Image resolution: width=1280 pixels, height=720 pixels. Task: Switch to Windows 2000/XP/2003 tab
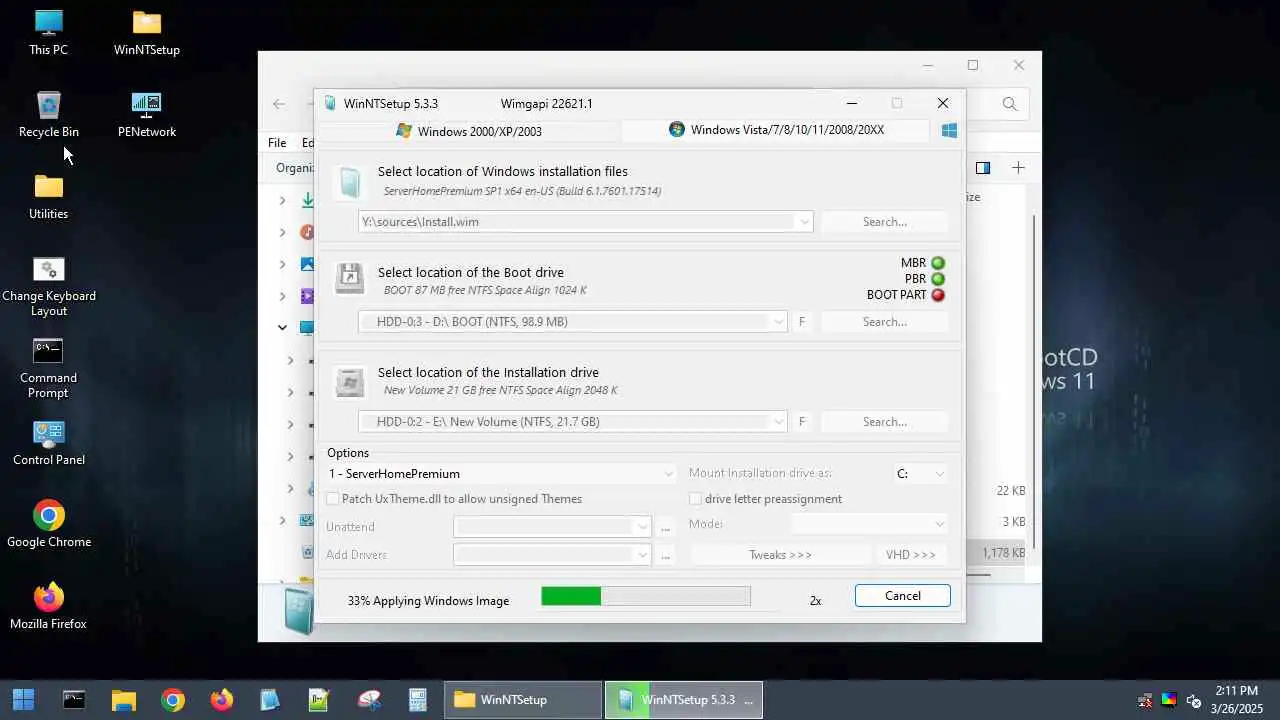(x=469, y=131)
